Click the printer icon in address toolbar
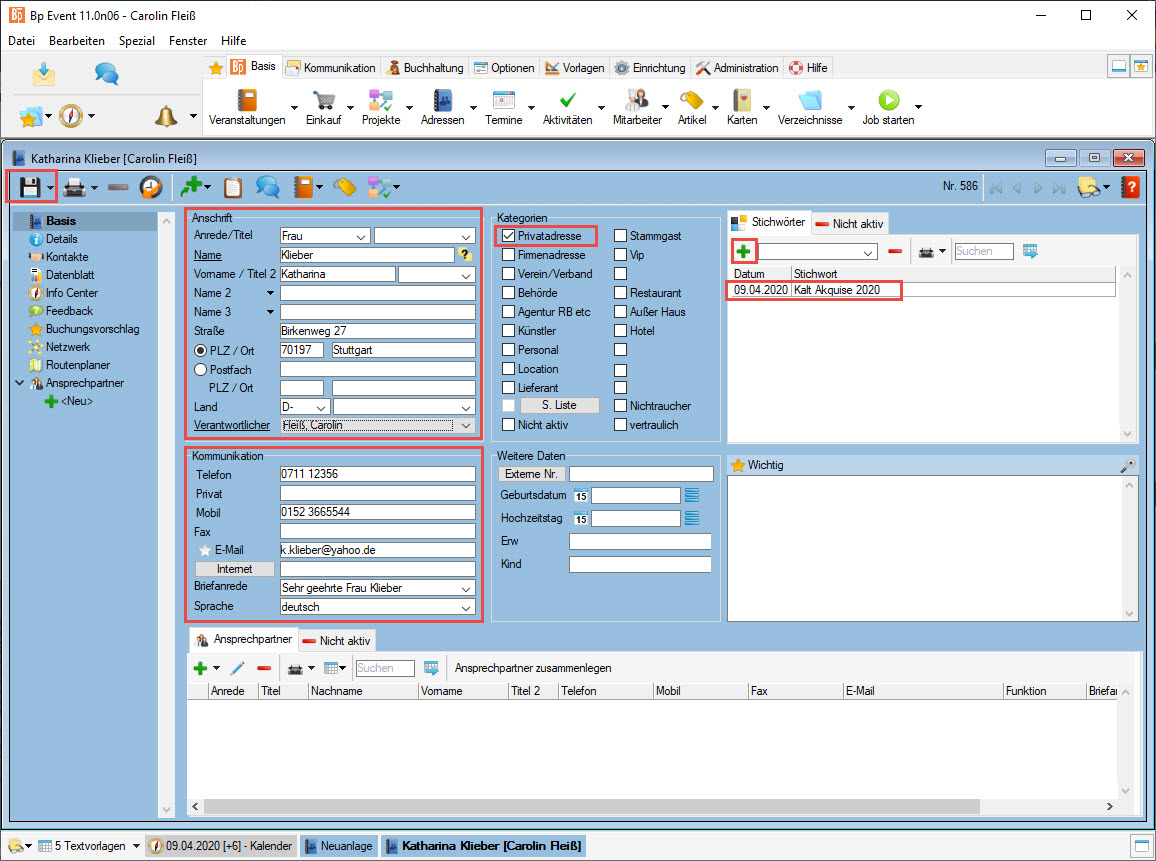 pos(74,187)
